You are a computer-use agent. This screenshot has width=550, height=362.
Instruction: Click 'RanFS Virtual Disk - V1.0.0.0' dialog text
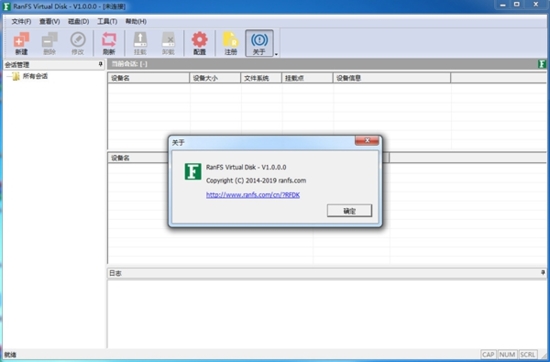[246, 167]
